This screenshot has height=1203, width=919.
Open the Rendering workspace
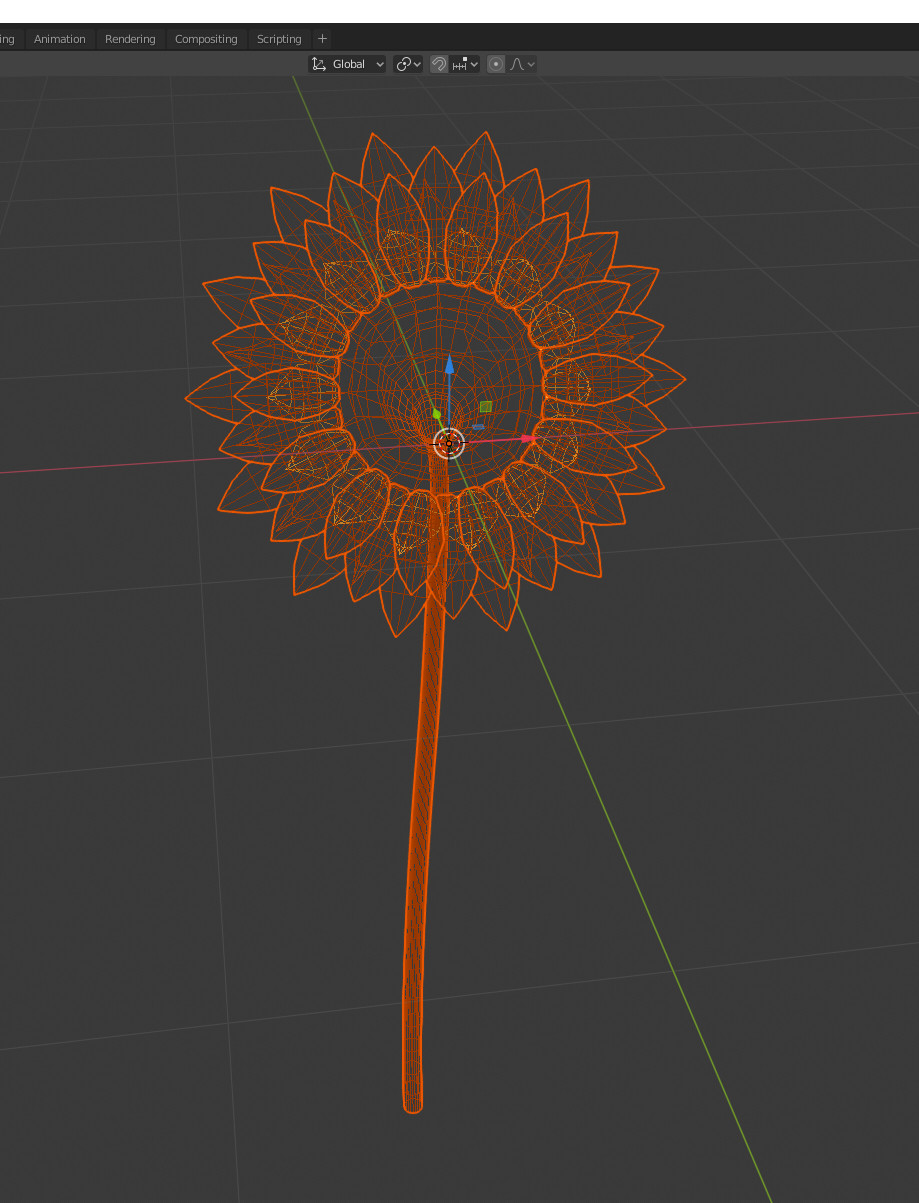pyautogui.click(x=129, y=38)
